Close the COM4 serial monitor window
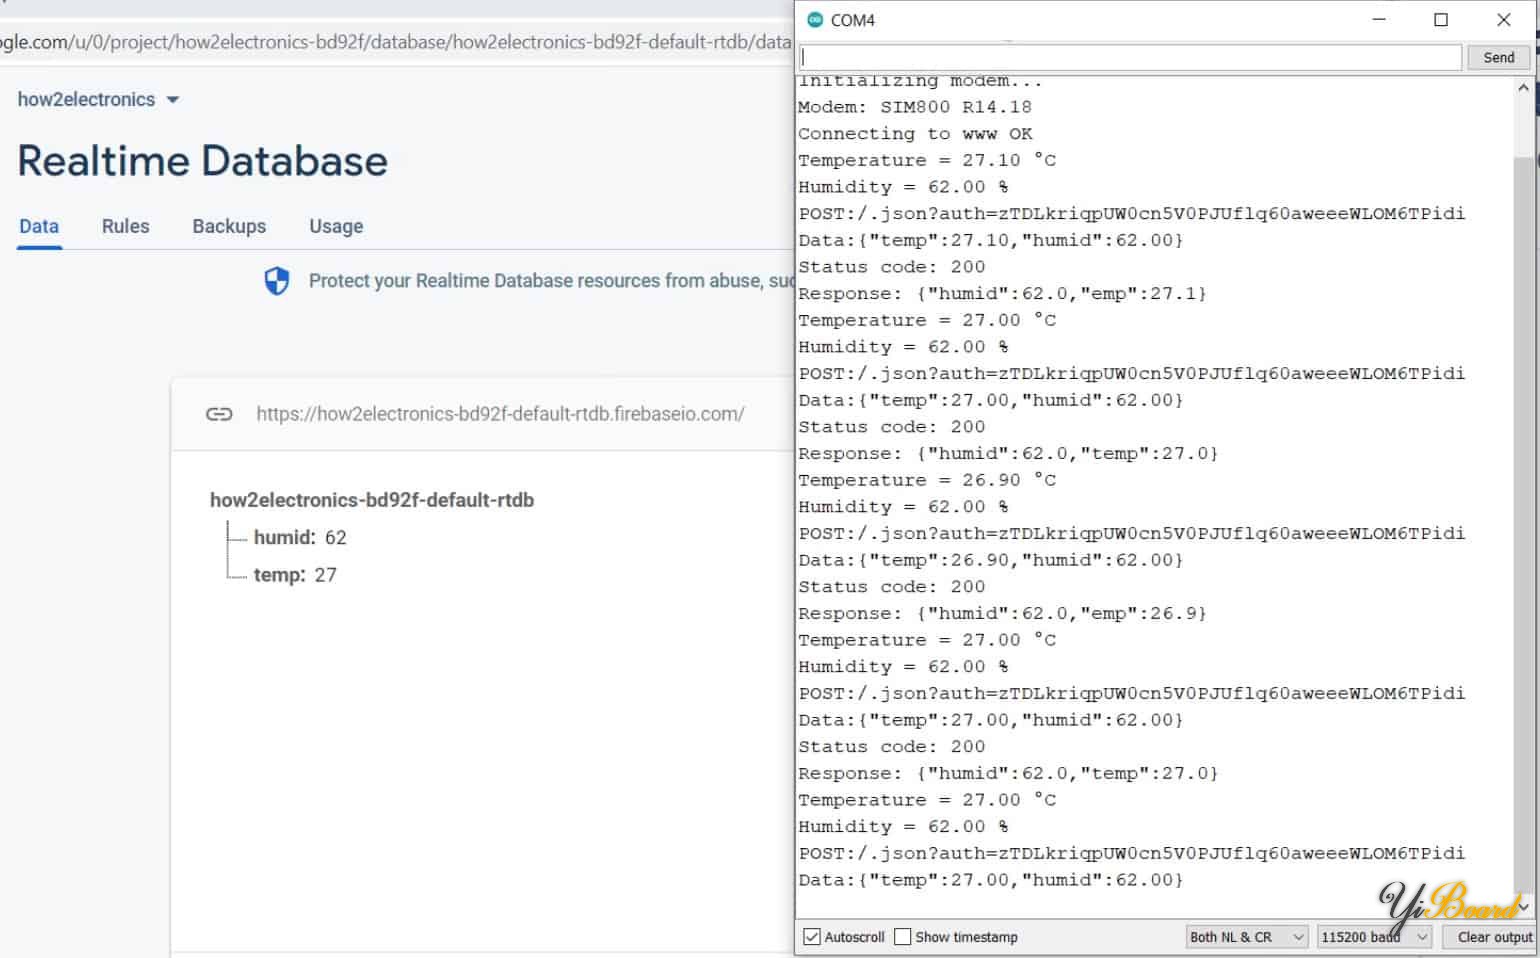This screenshot has width=1540, height=958. coord(1503,20)
